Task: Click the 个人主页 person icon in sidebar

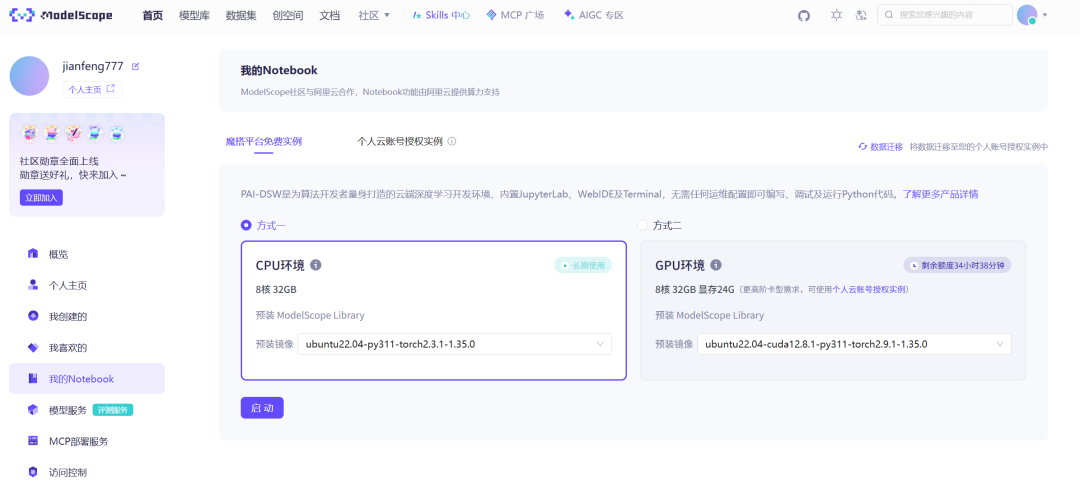Action: pyautogui.click(x=32, y=285)
